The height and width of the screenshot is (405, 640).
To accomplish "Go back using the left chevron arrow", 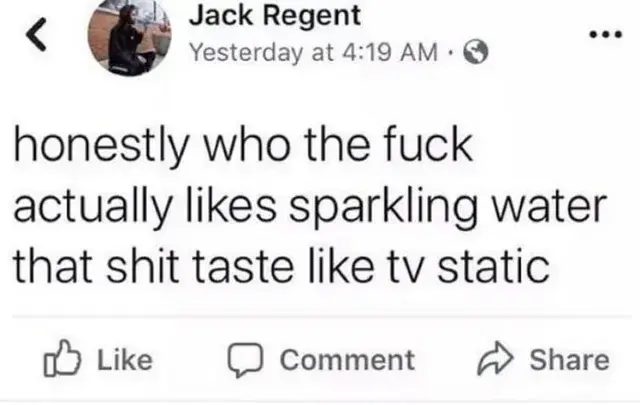I will (36, 34).
